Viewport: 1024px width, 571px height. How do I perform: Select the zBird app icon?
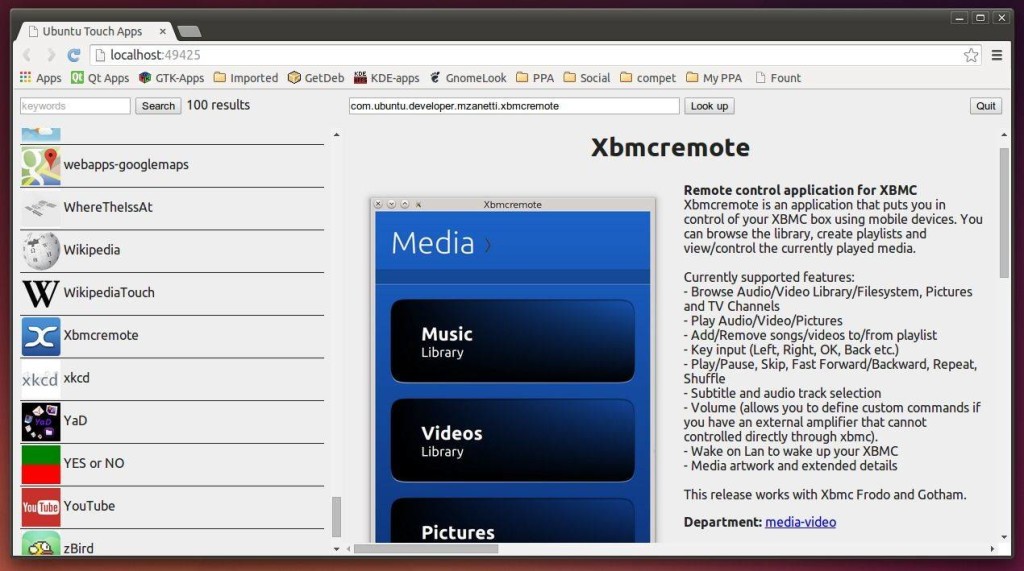40,544
